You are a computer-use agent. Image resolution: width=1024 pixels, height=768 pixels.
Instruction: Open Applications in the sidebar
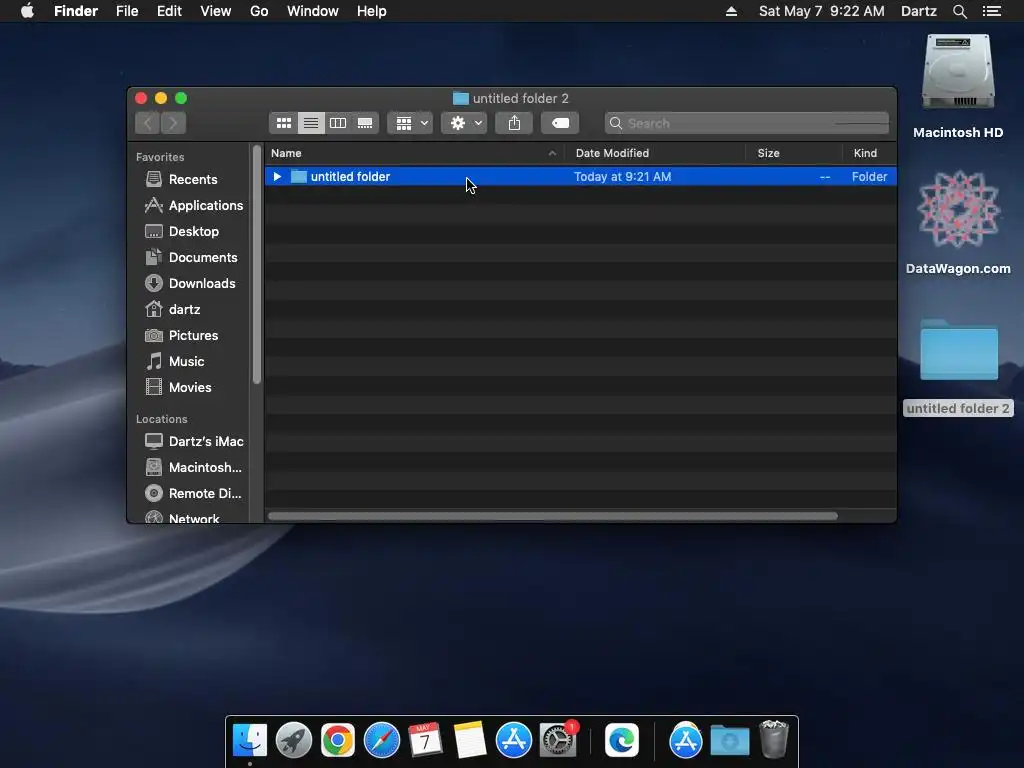point(194,205)
